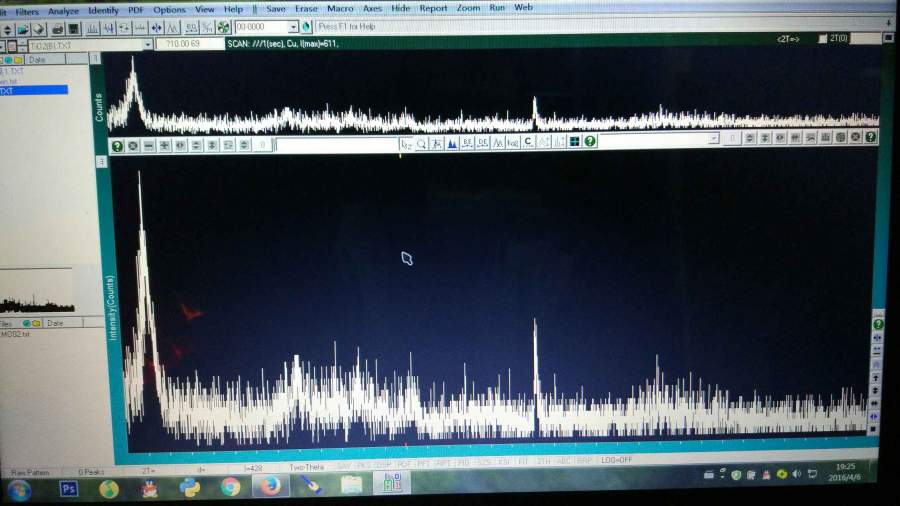This screenshot has height=506, width=900.
Task: Click the Windows Start button
Action: point(18,491)
